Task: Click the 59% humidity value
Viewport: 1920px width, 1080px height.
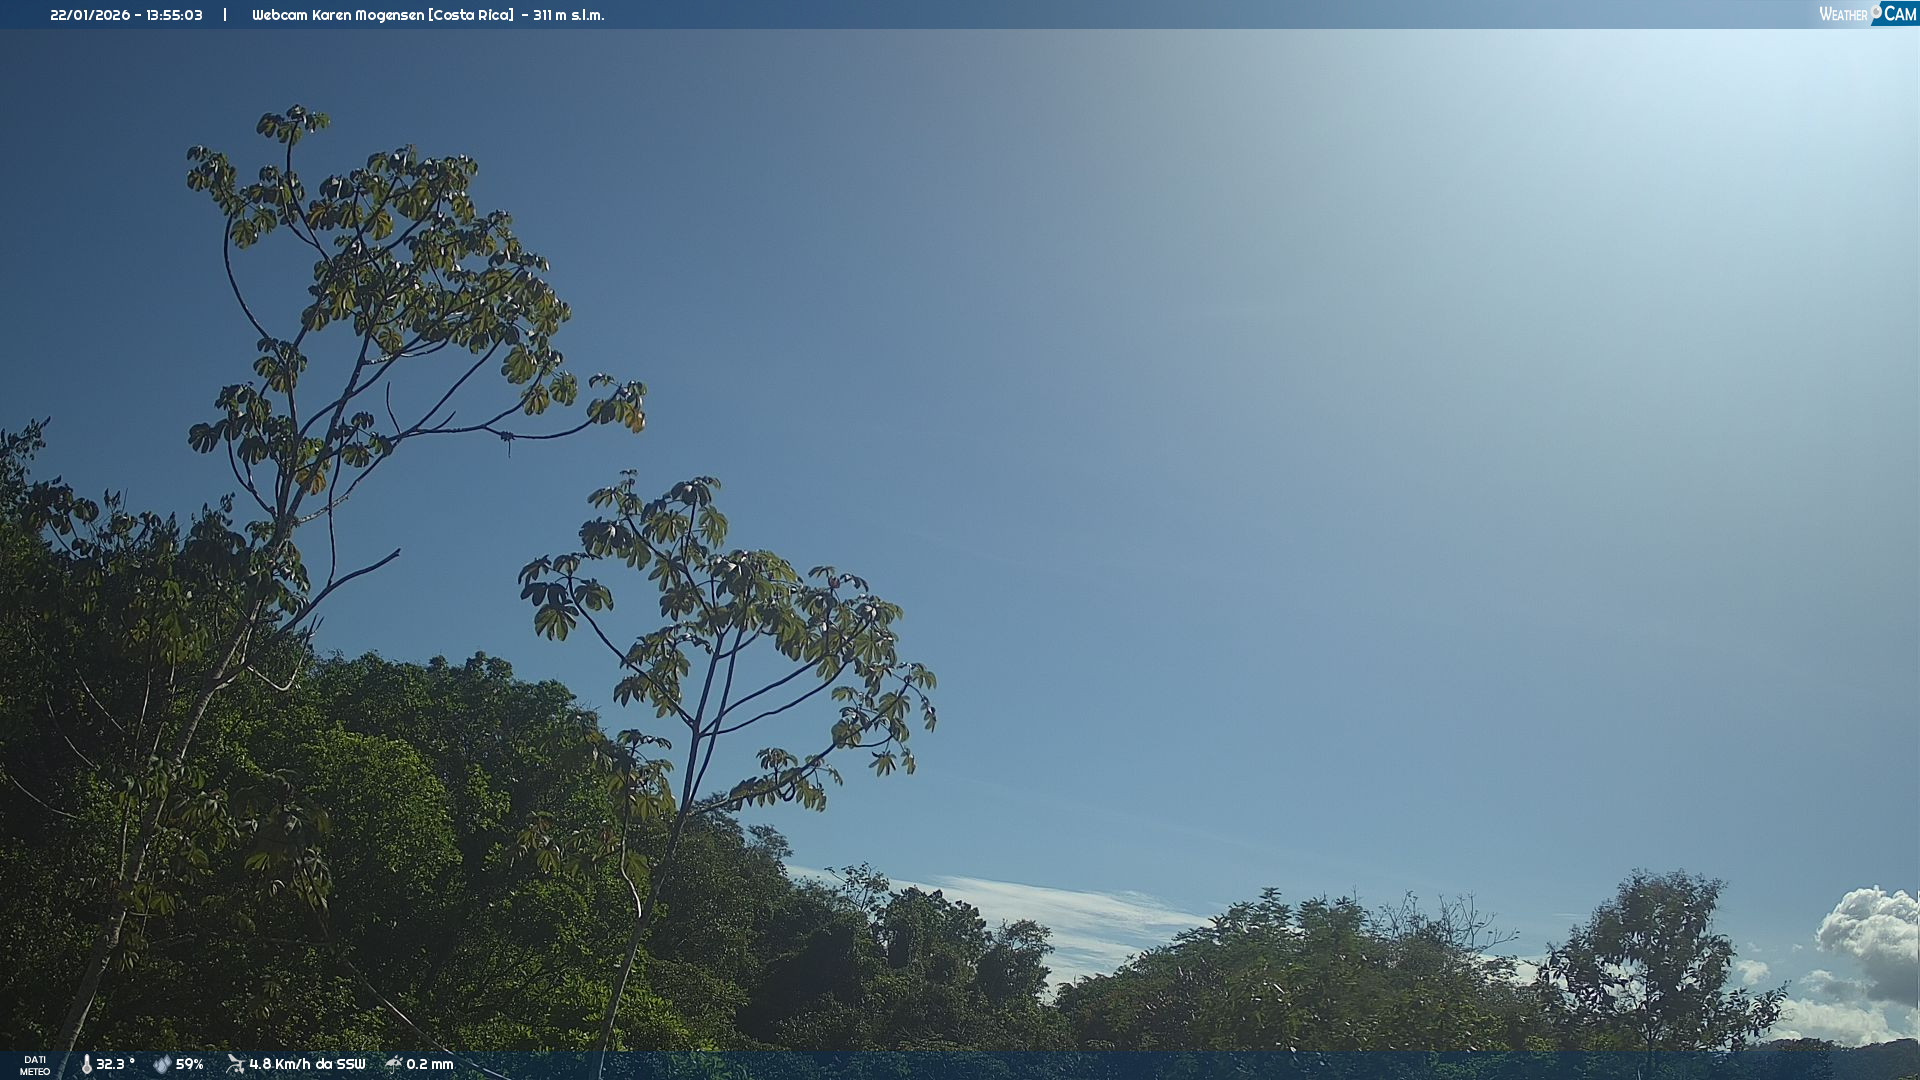Action: (x=190, y=1065)
